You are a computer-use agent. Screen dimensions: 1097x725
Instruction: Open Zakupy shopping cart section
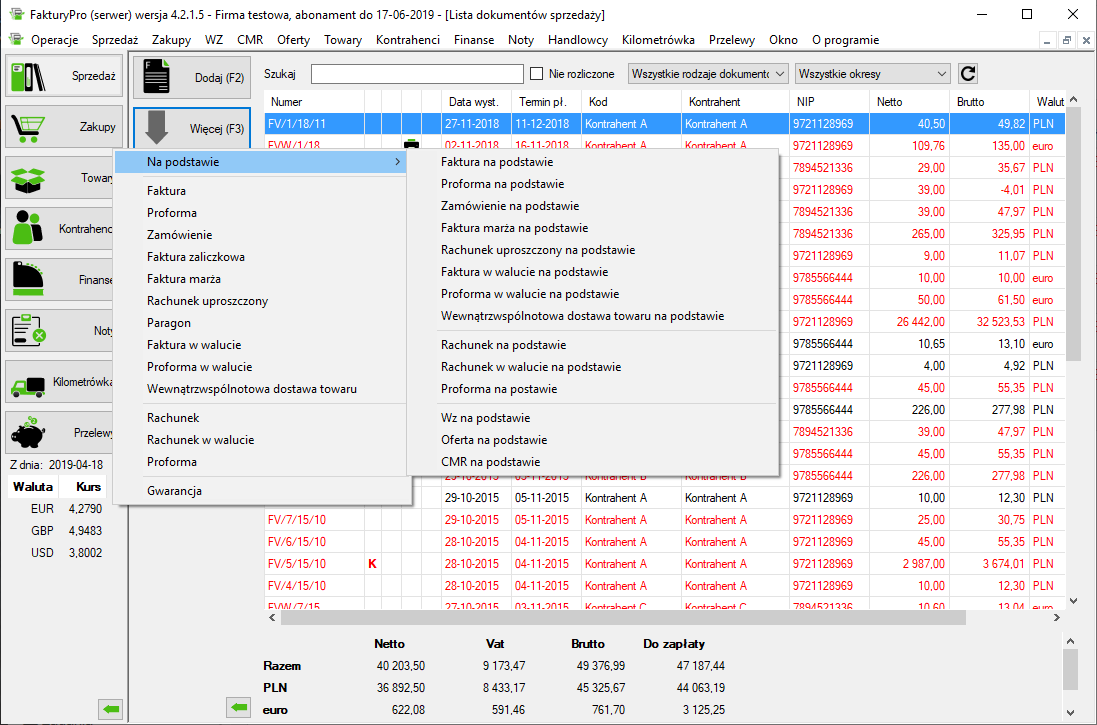64,127
